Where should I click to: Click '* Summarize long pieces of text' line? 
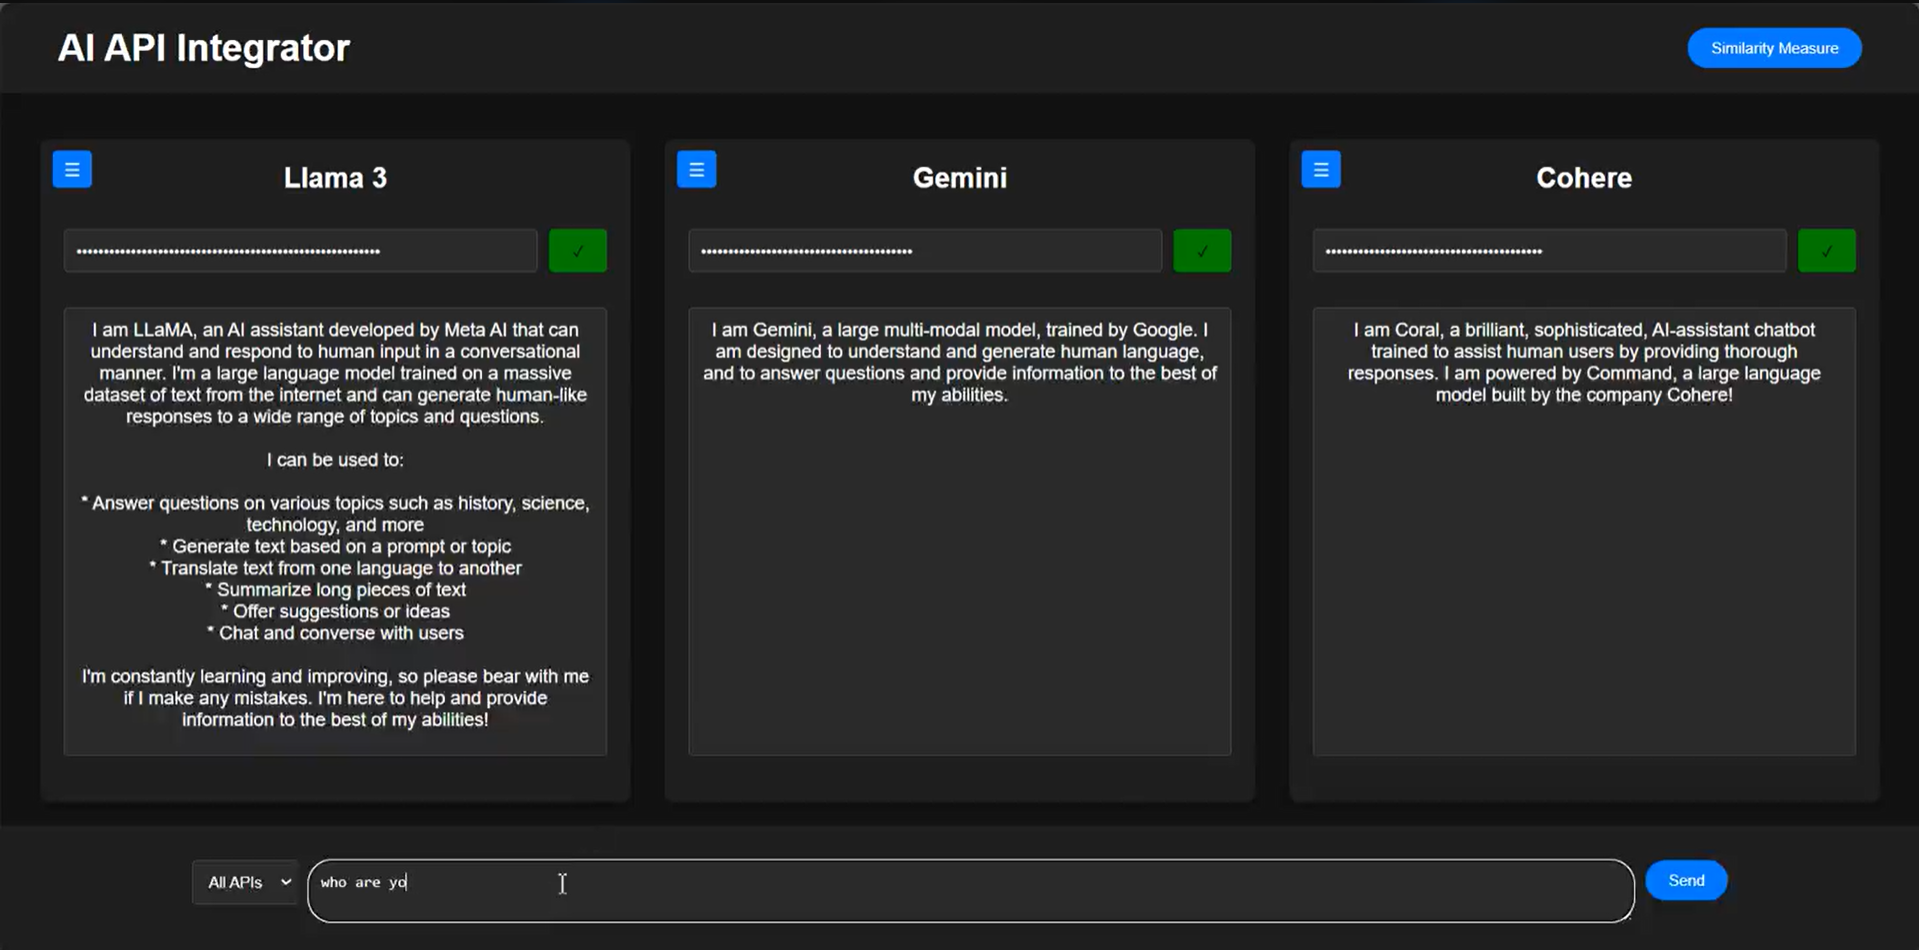pos(335,590)
